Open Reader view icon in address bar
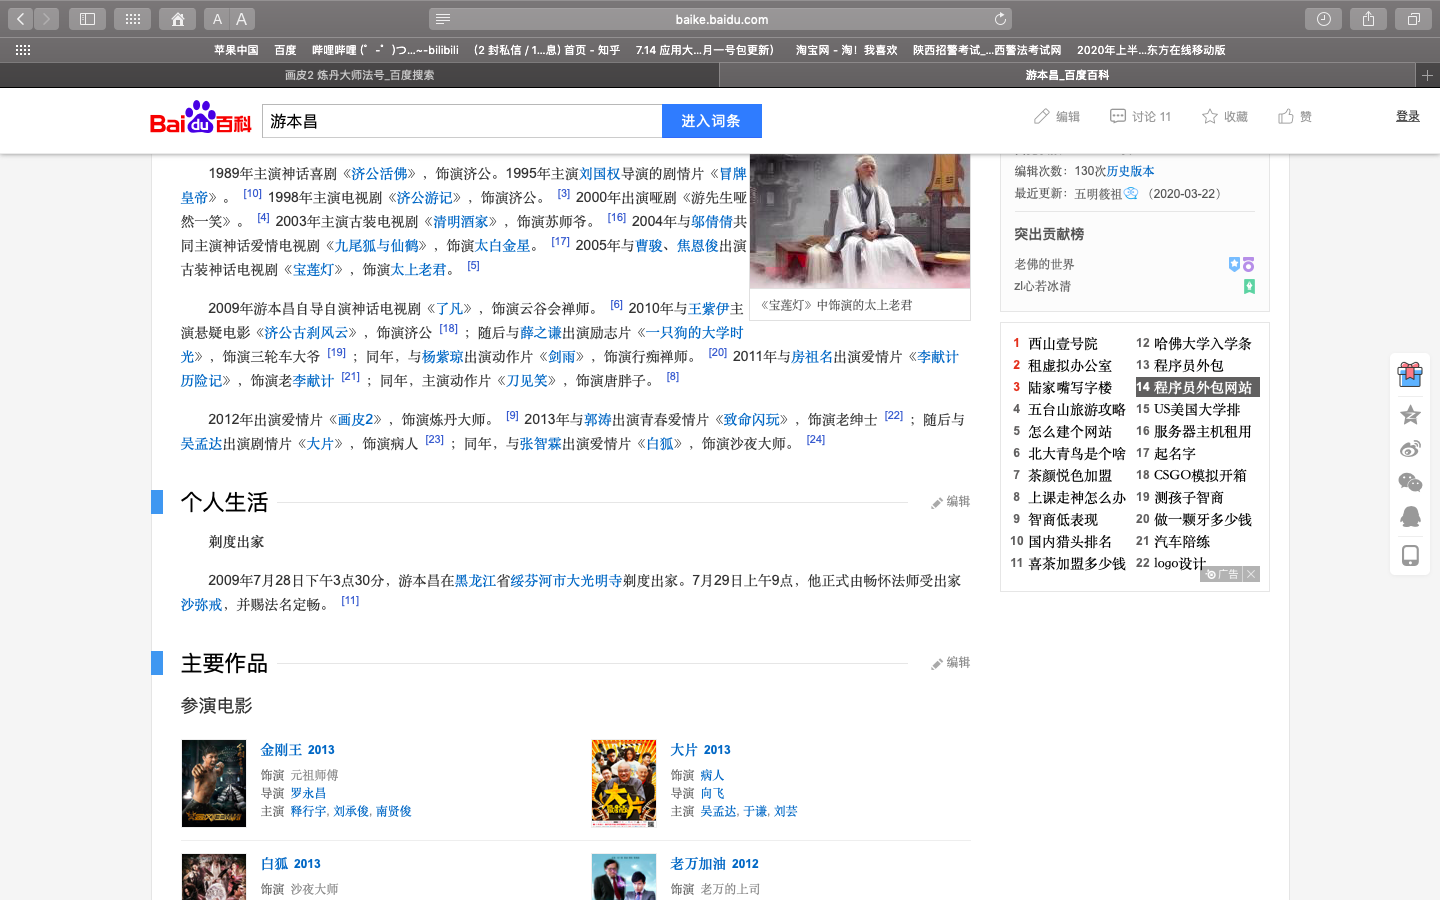This screenshot has height=900, width=1440. [443, 19]
